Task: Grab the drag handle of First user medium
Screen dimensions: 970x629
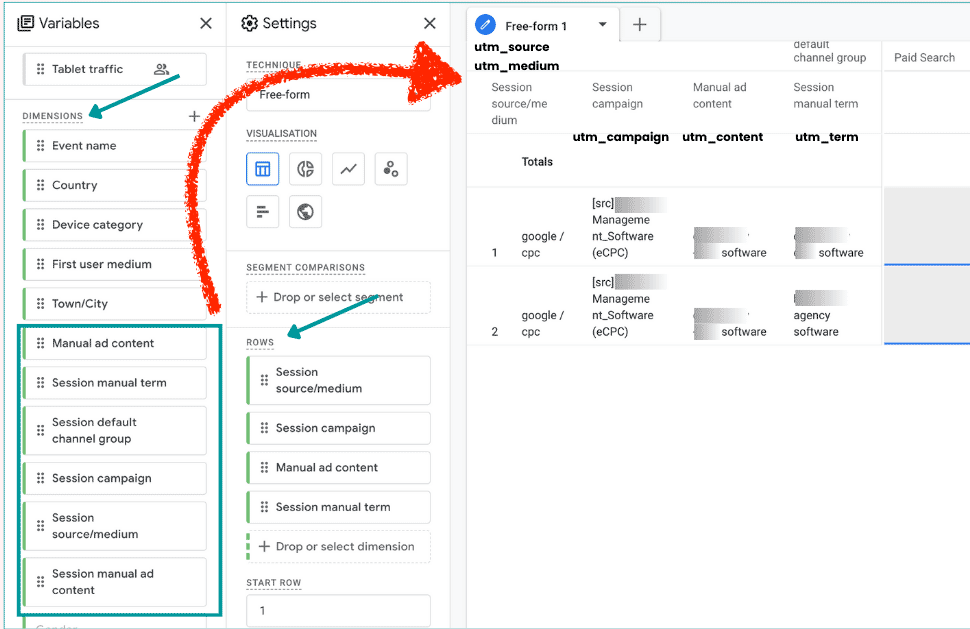Action: (x=40, y=264)
